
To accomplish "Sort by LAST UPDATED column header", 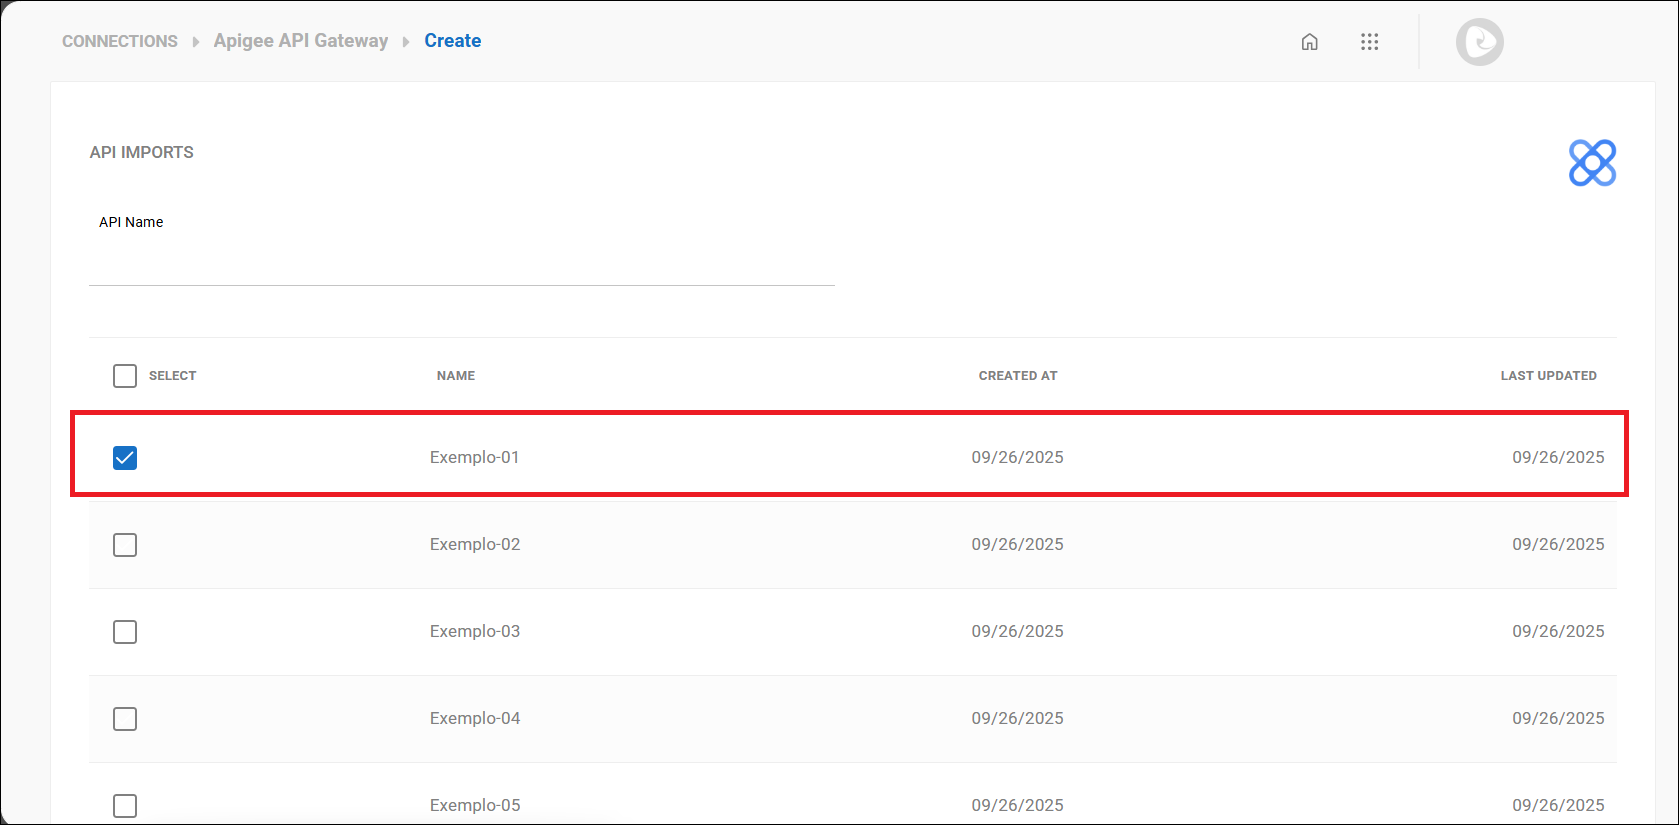I will 1548,376.
